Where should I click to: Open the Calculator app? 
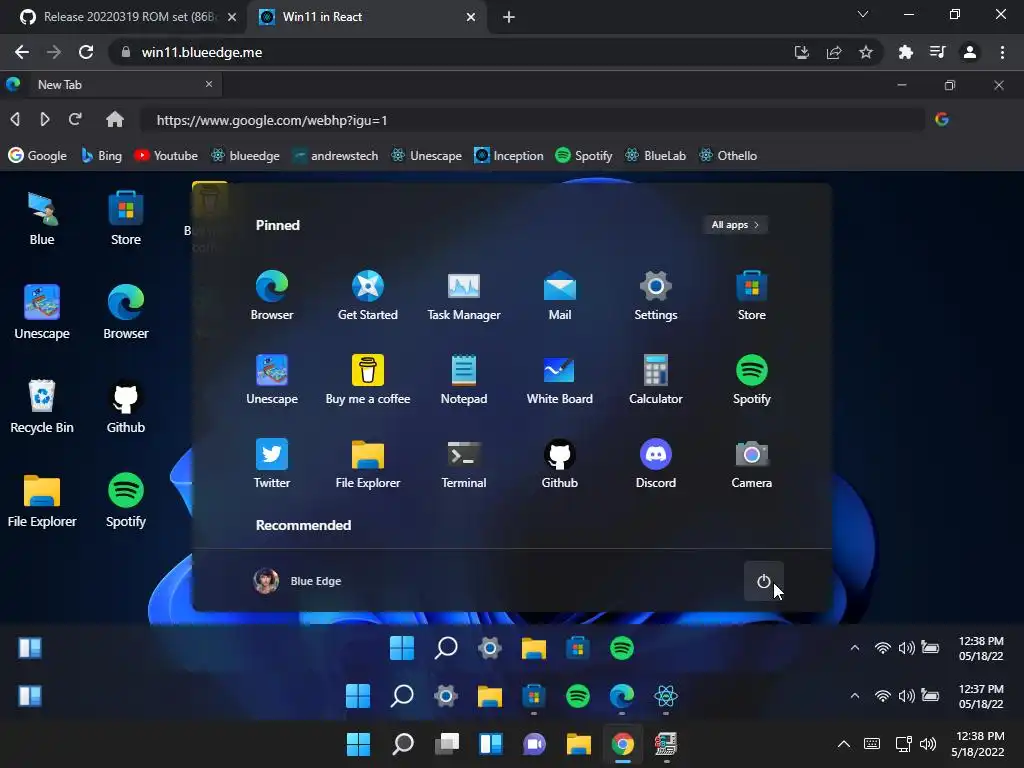656,379
